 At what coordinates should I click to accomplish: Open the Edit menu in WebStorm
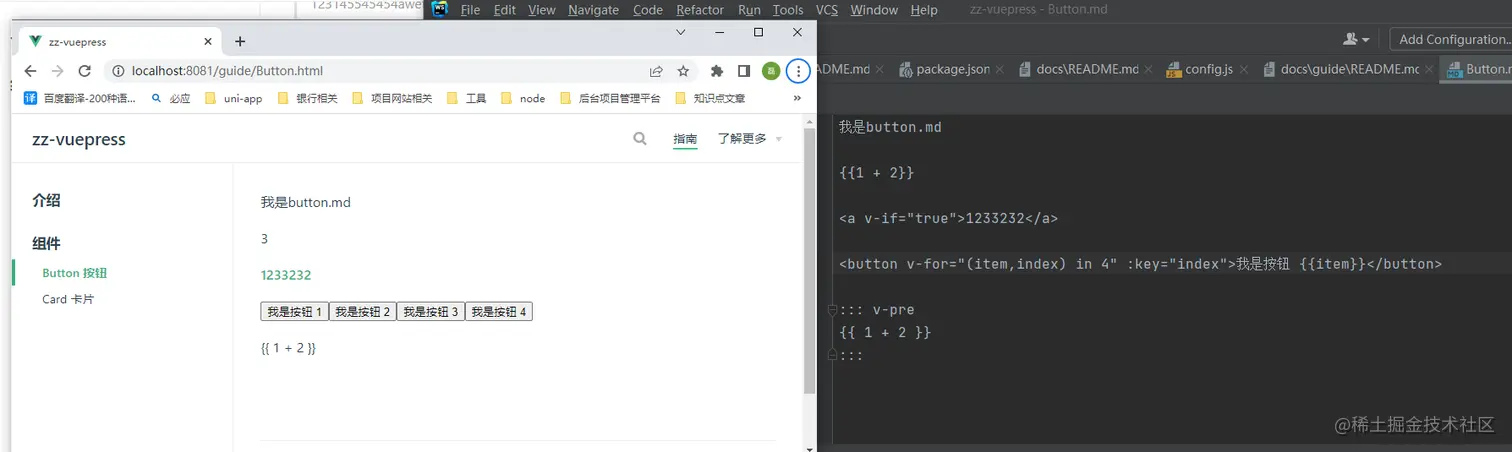point(505,10)
